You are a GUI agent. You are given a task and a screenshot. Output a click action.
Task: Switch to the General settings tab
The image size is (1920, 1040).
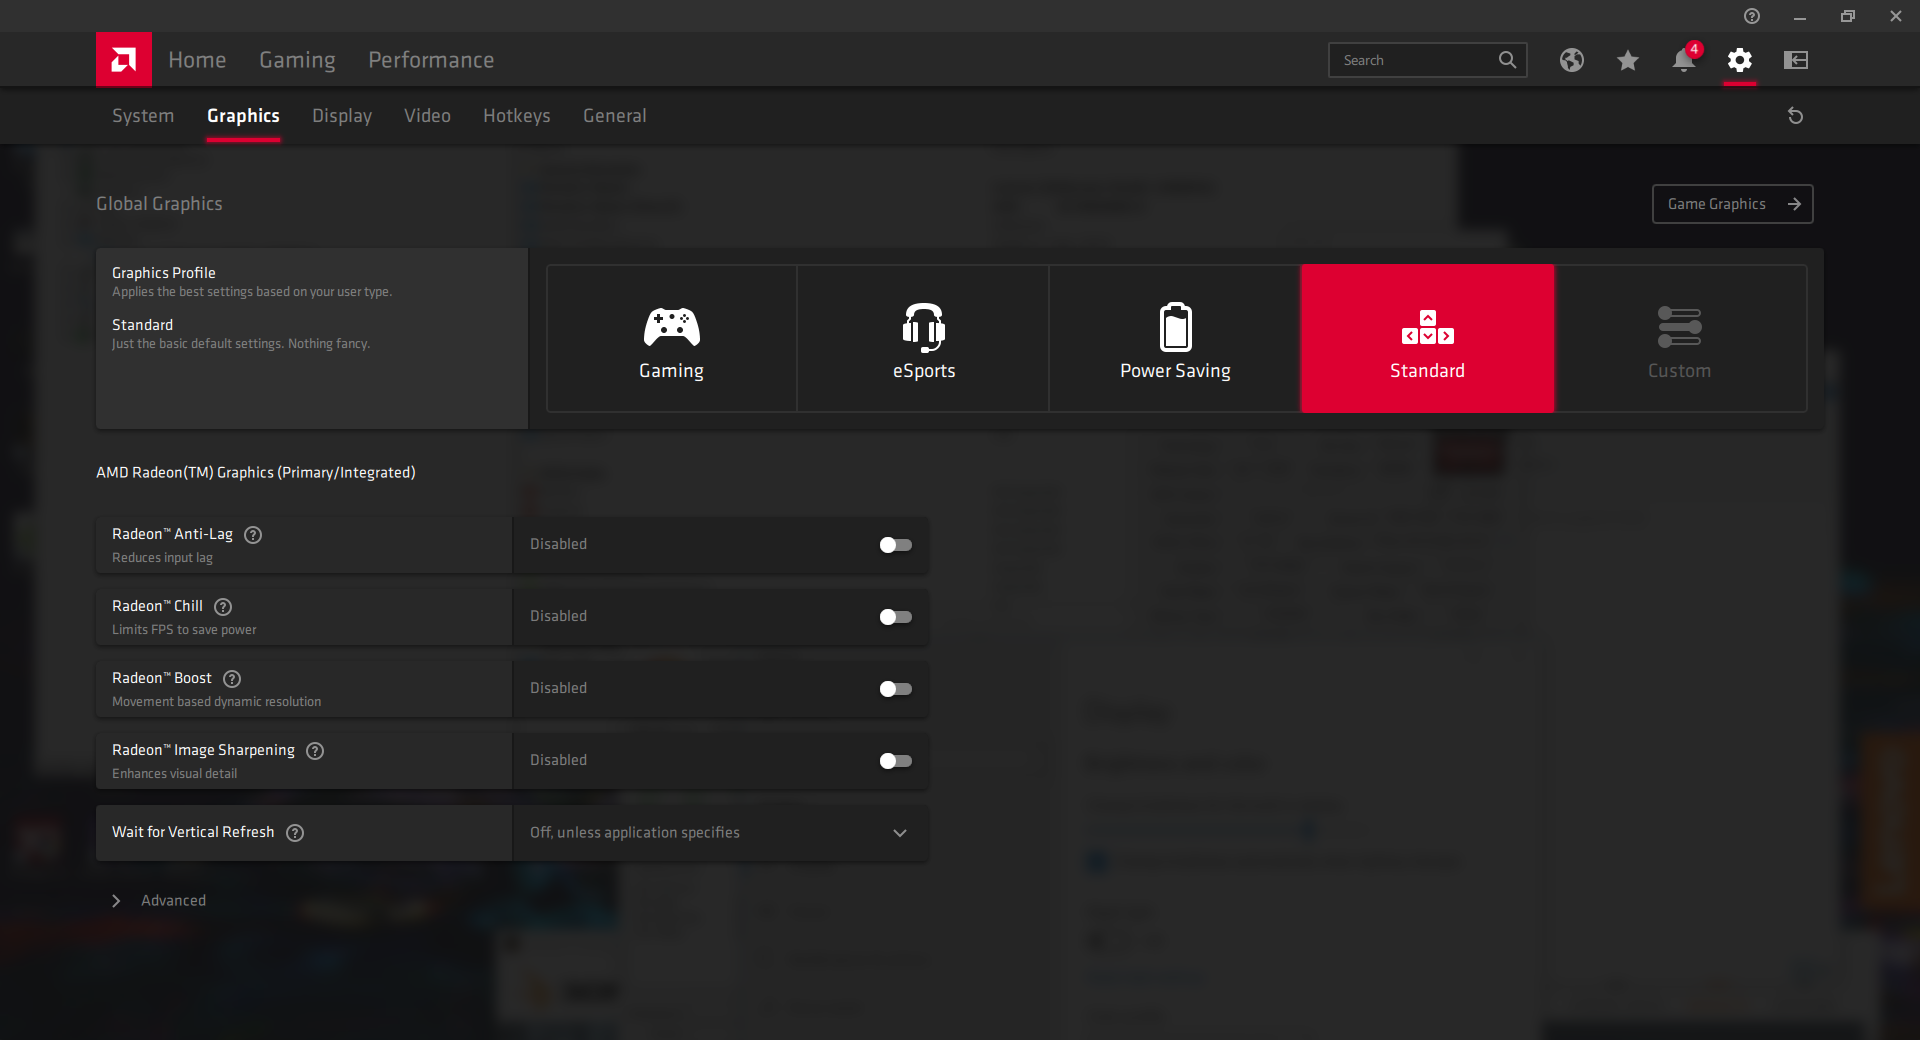pos(615,116)
